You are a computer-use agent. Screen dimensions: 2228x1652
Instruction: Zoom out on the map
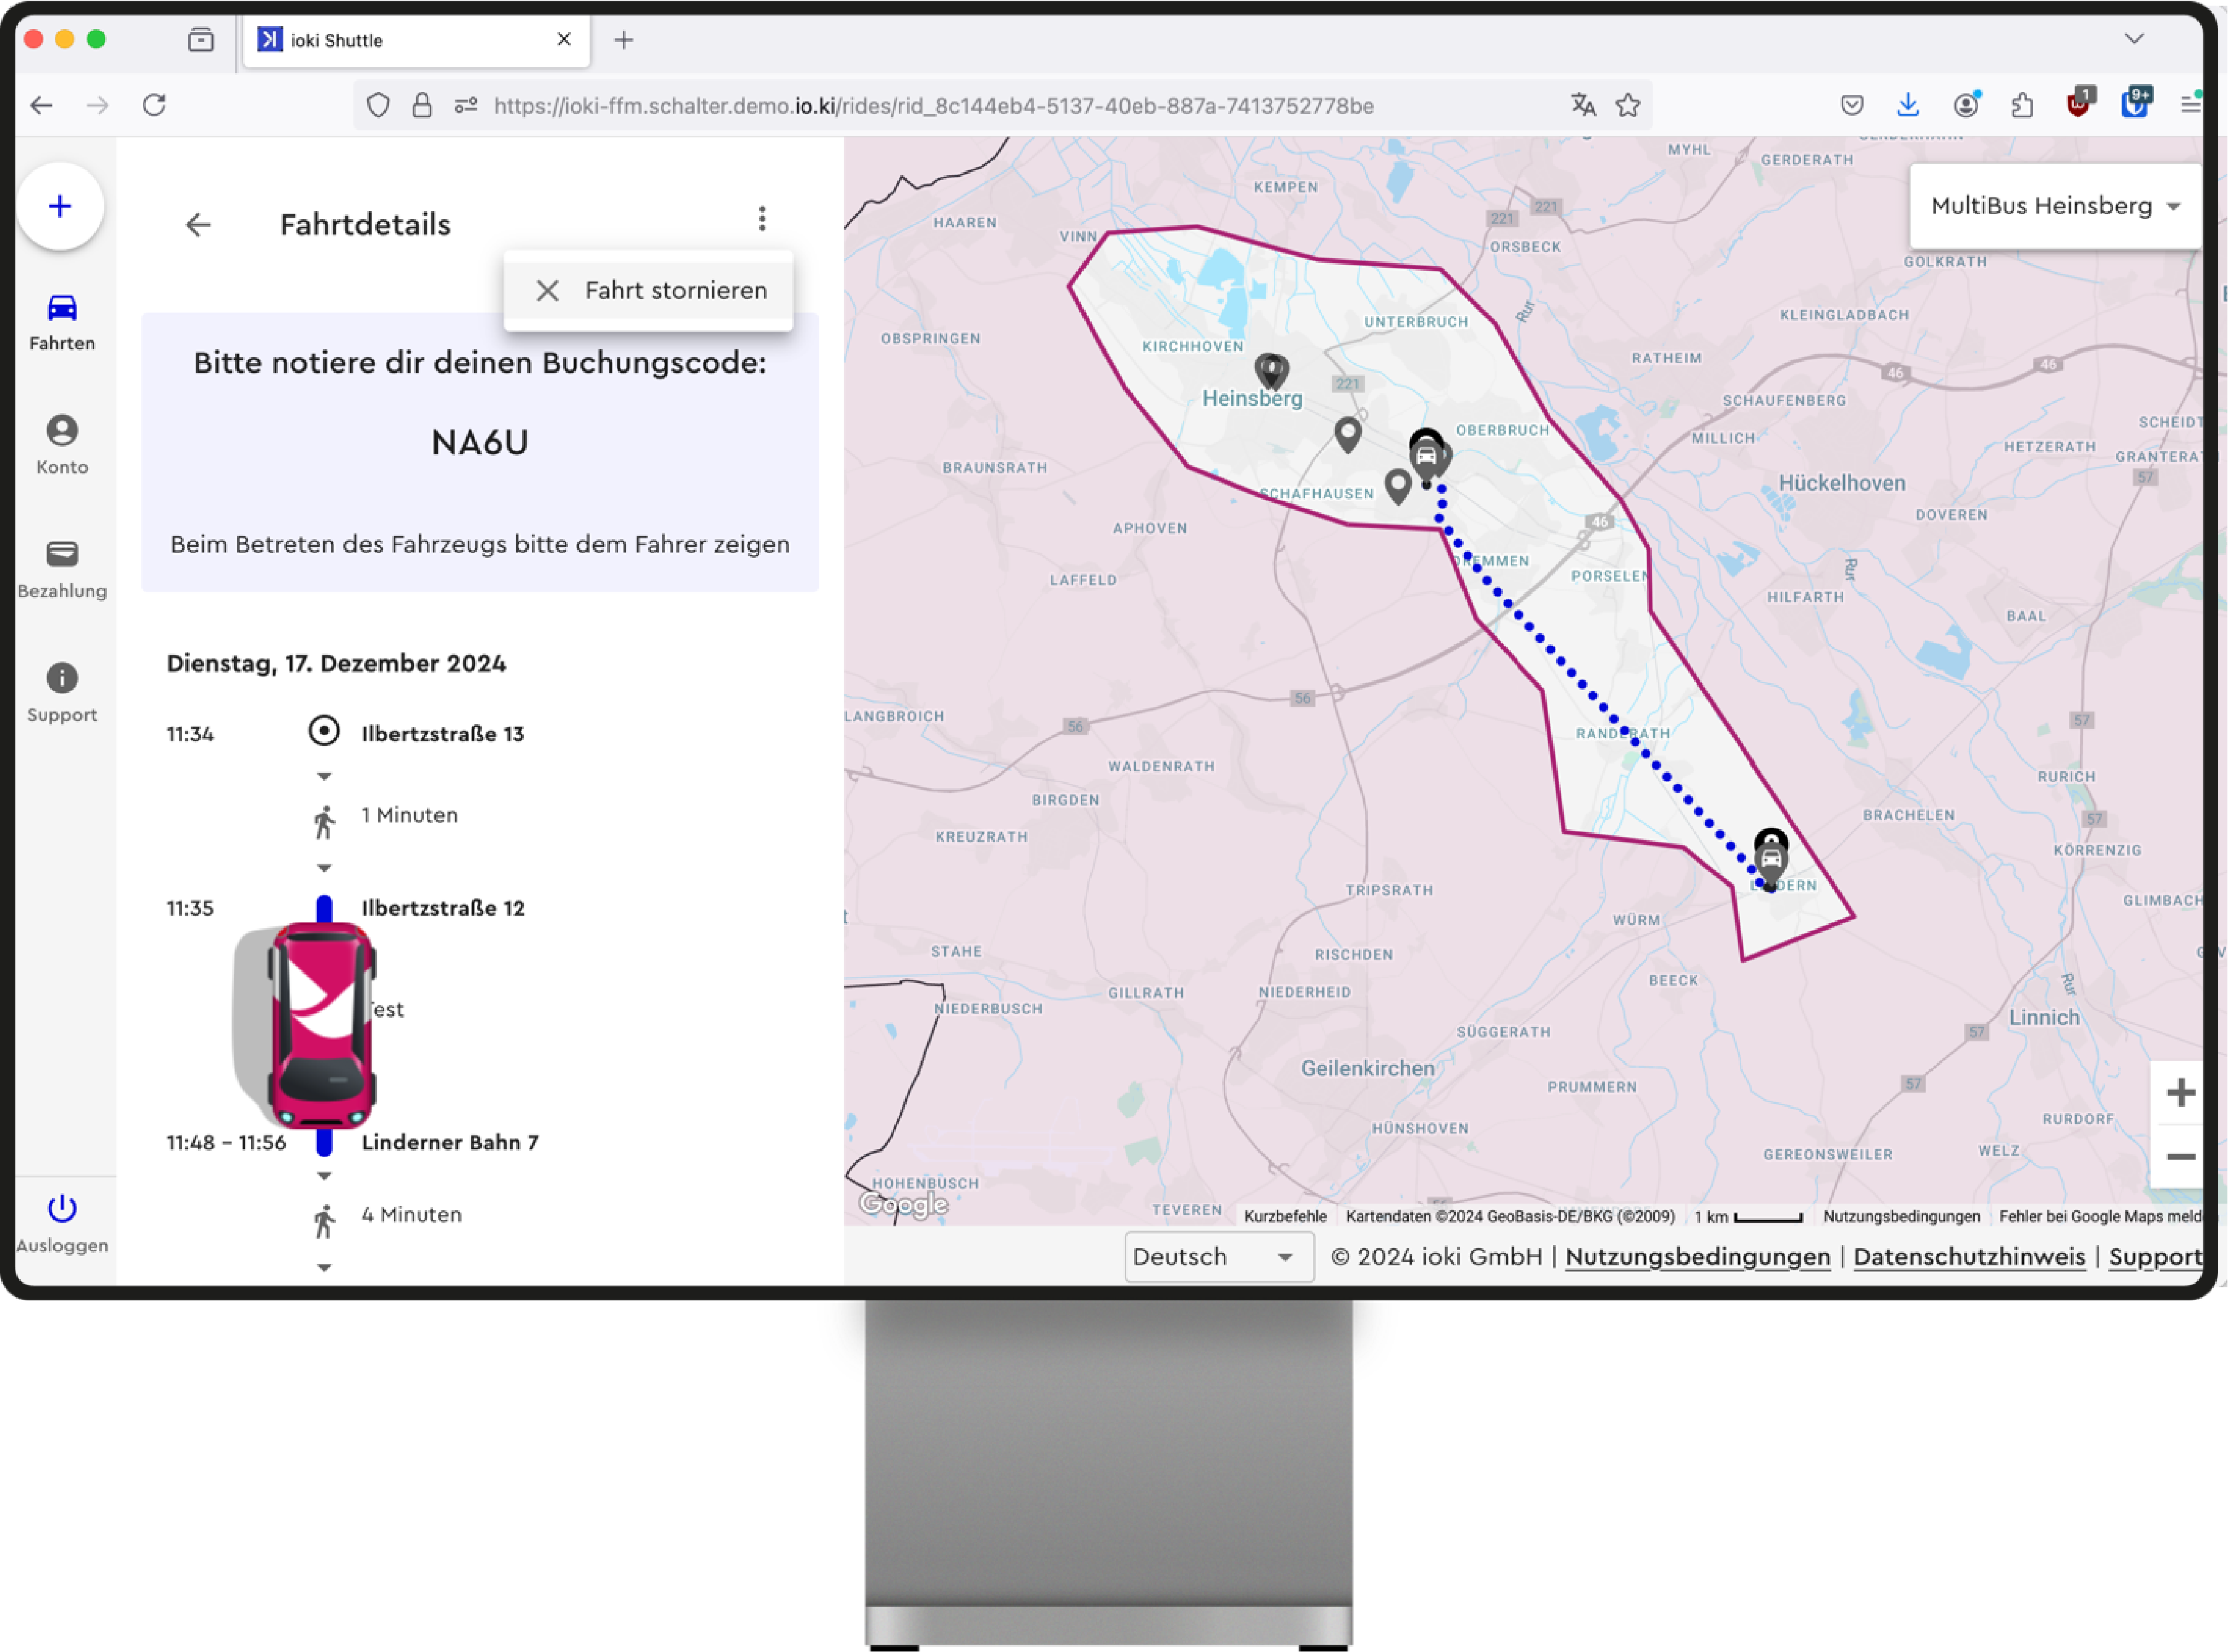[x=2180, y=1157]
